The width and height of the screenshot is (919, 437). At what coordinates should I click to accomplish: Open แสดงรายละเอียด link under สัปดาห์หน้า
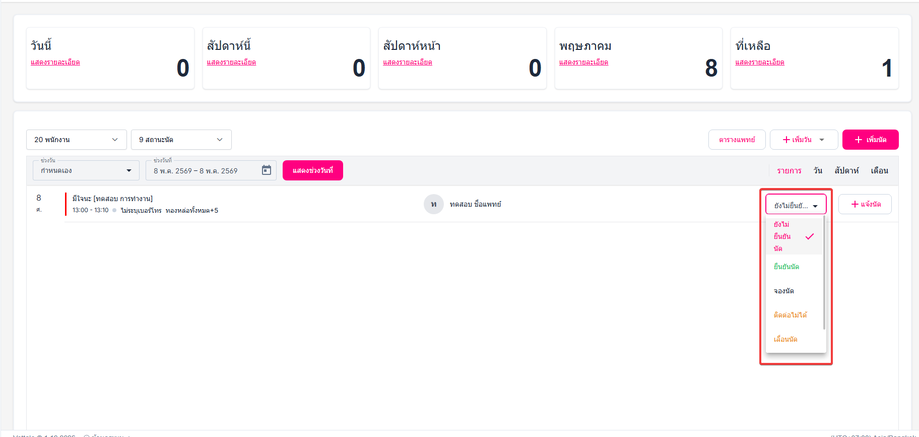coord(407,62)
